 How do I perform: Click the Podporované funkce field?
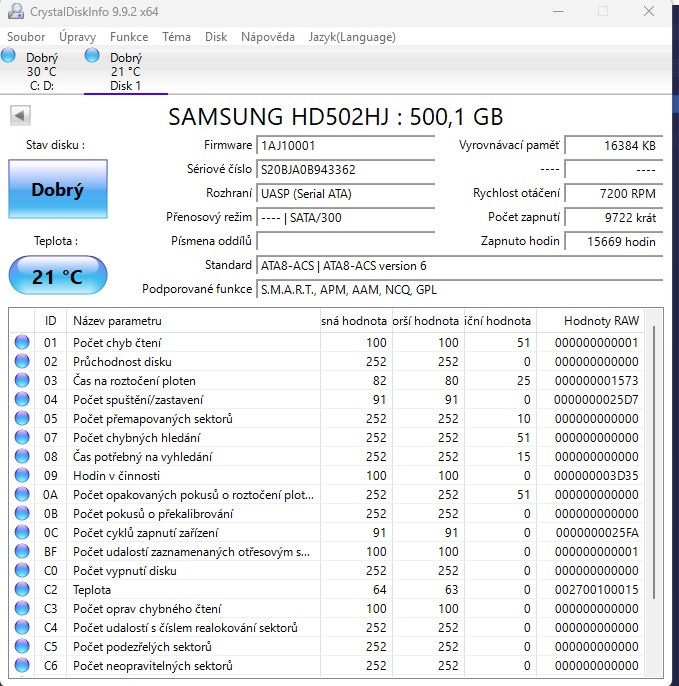[460, 290]
